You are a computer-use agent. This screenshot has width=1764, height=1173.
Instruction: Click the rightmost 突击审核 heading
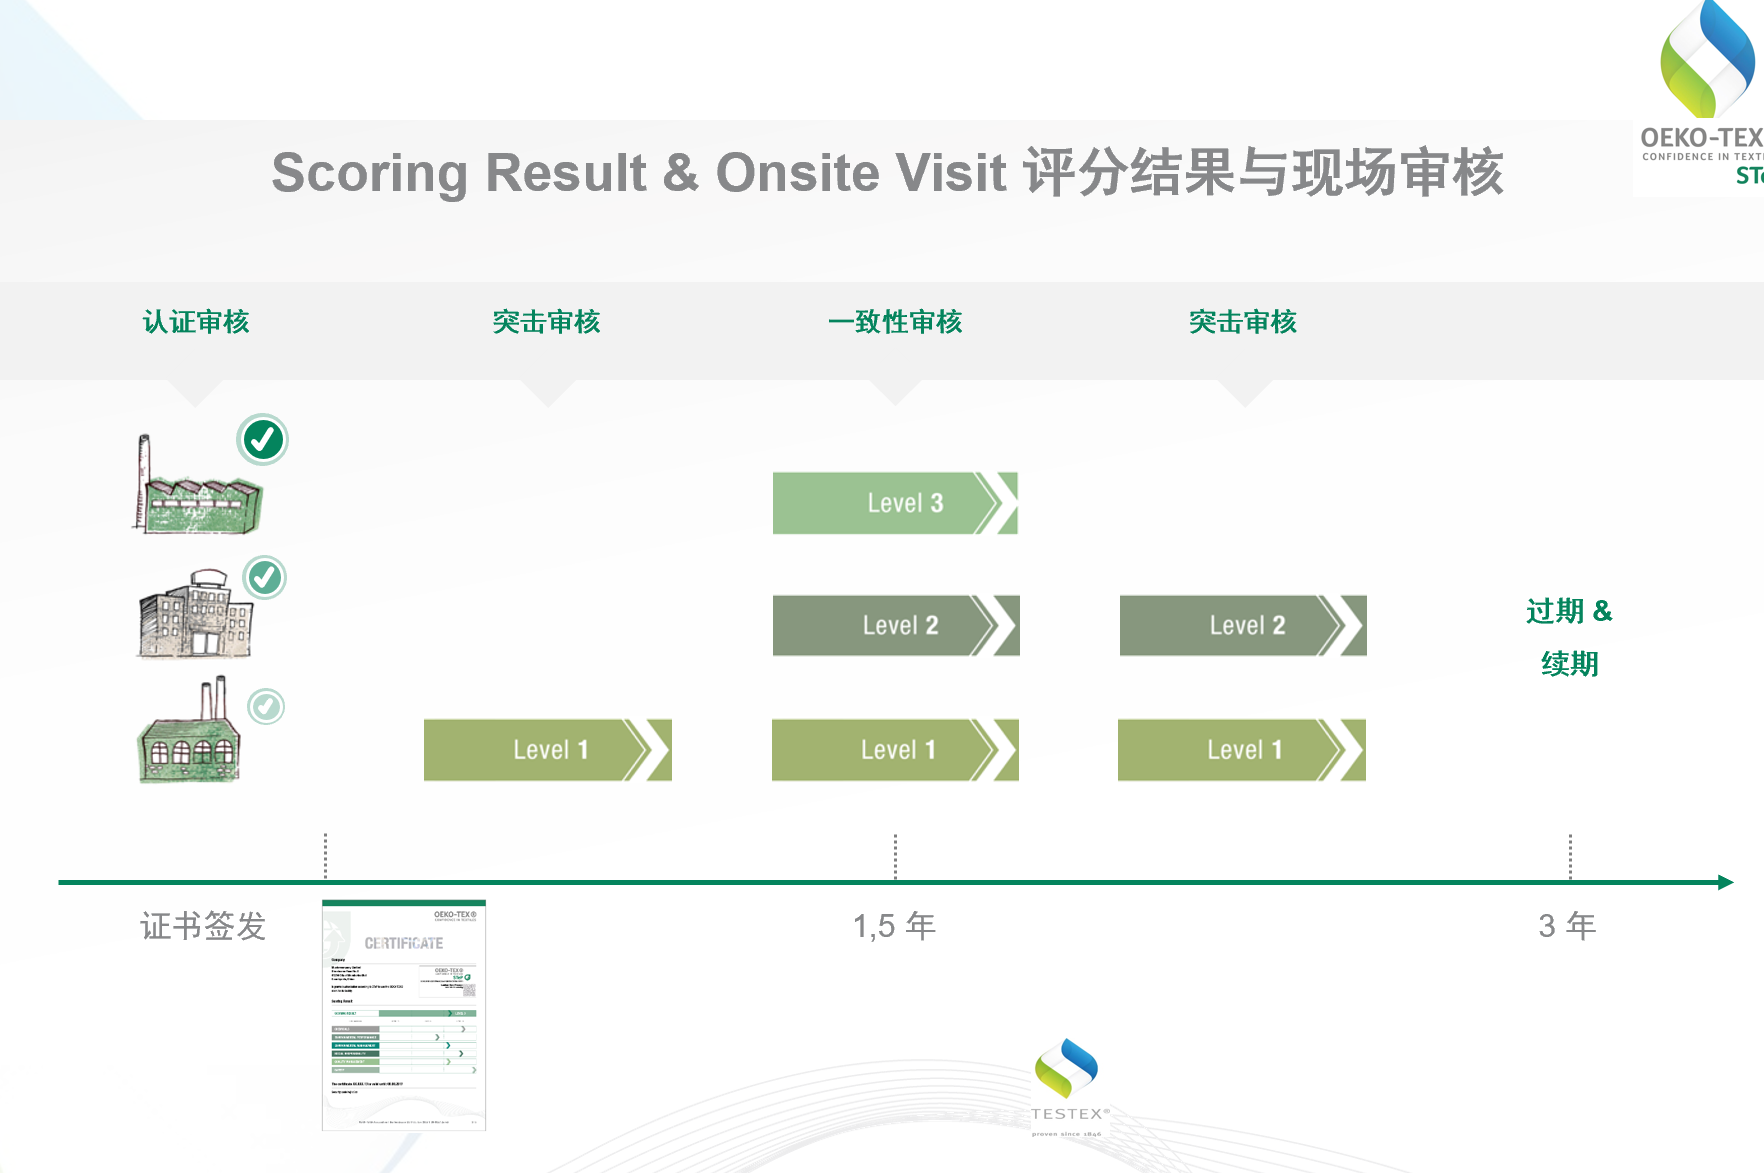[x=1242, y=322]
